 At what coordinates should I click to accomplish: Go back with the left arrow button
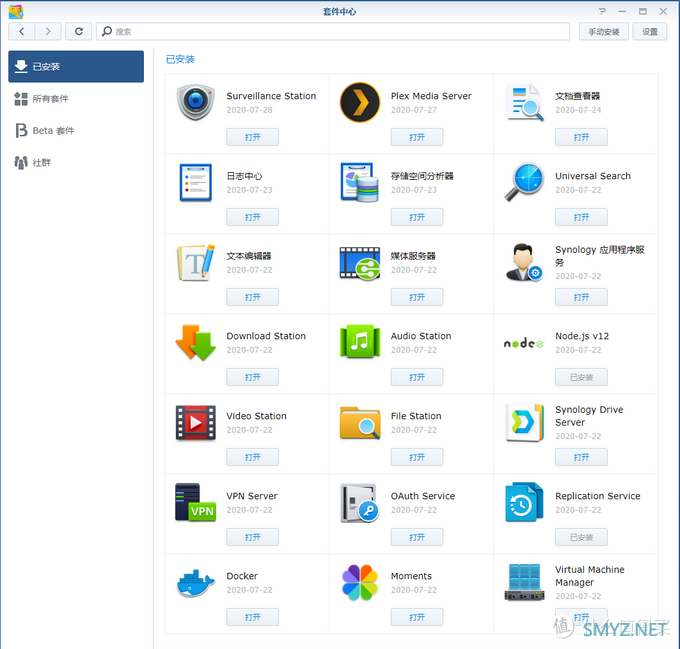coord(22,31)
